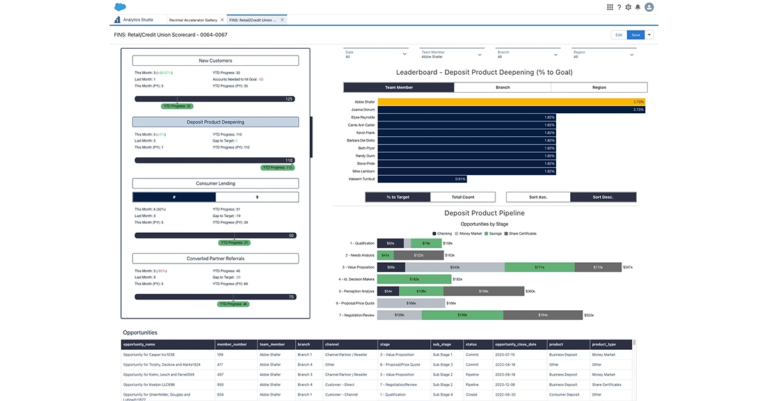This screenshot has width=768, height=401.
Task: Open the Help question mark icon
Action: coord(619,7)
